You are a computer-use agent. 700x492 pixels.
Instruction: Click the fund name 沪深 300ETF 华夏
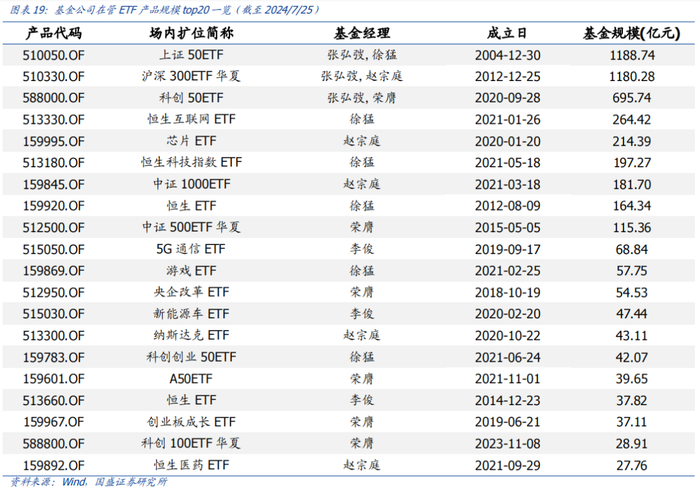192,76
